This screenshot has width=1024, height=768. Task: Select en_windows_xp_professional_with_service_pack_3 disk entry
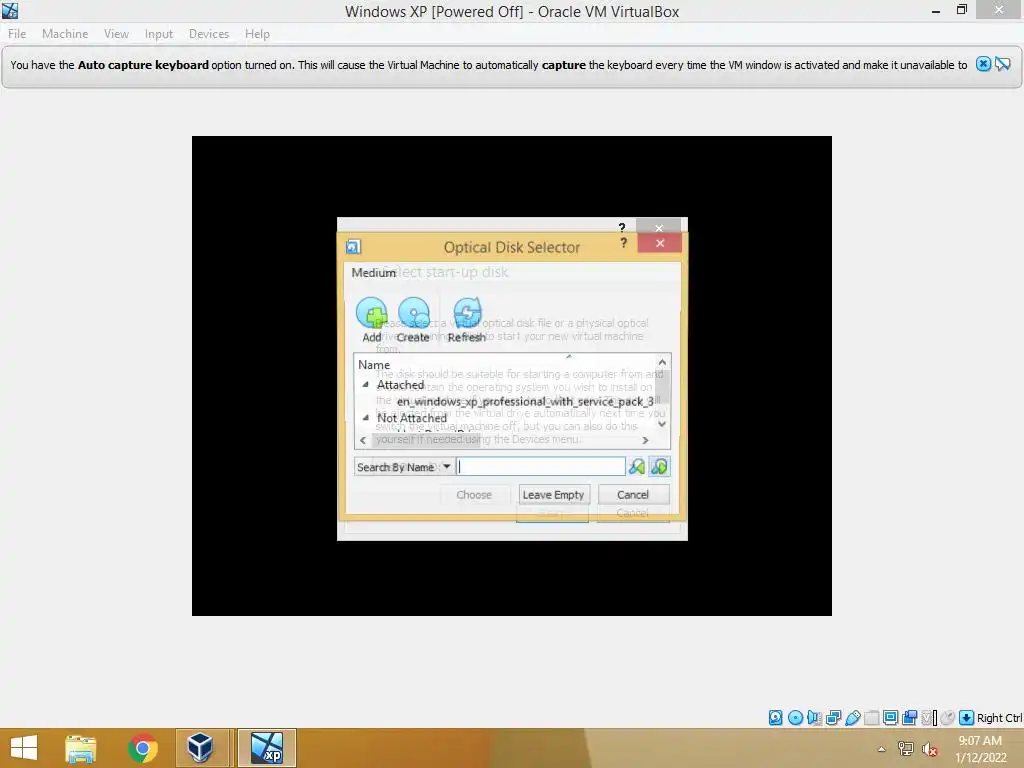tap(525, 401)
